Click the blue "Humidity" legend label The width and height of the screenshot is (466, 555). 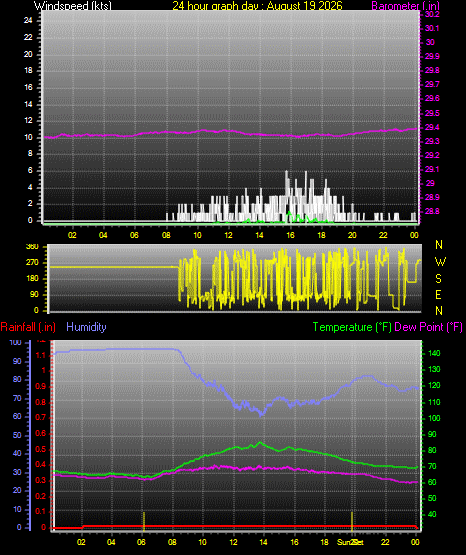(86, 327)
